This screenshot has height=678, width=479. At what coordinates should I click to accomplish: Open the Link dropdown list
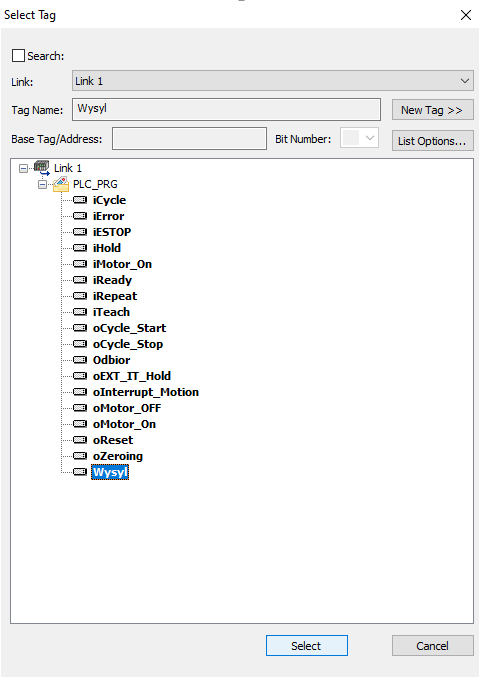click(273, 81)
